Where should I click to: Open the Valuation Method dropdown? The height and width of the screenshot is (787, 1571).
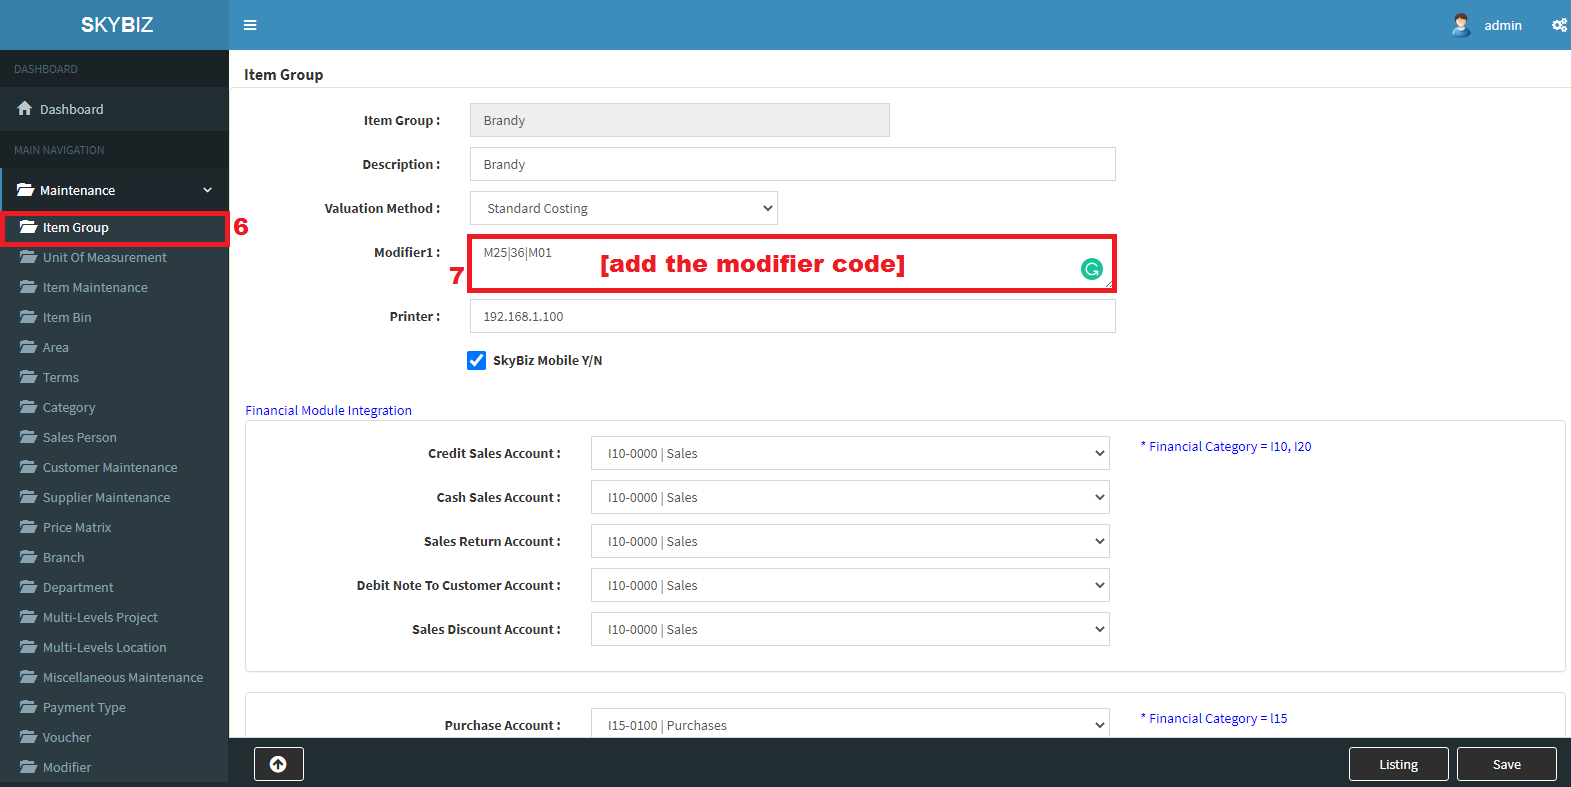point(623,208)
